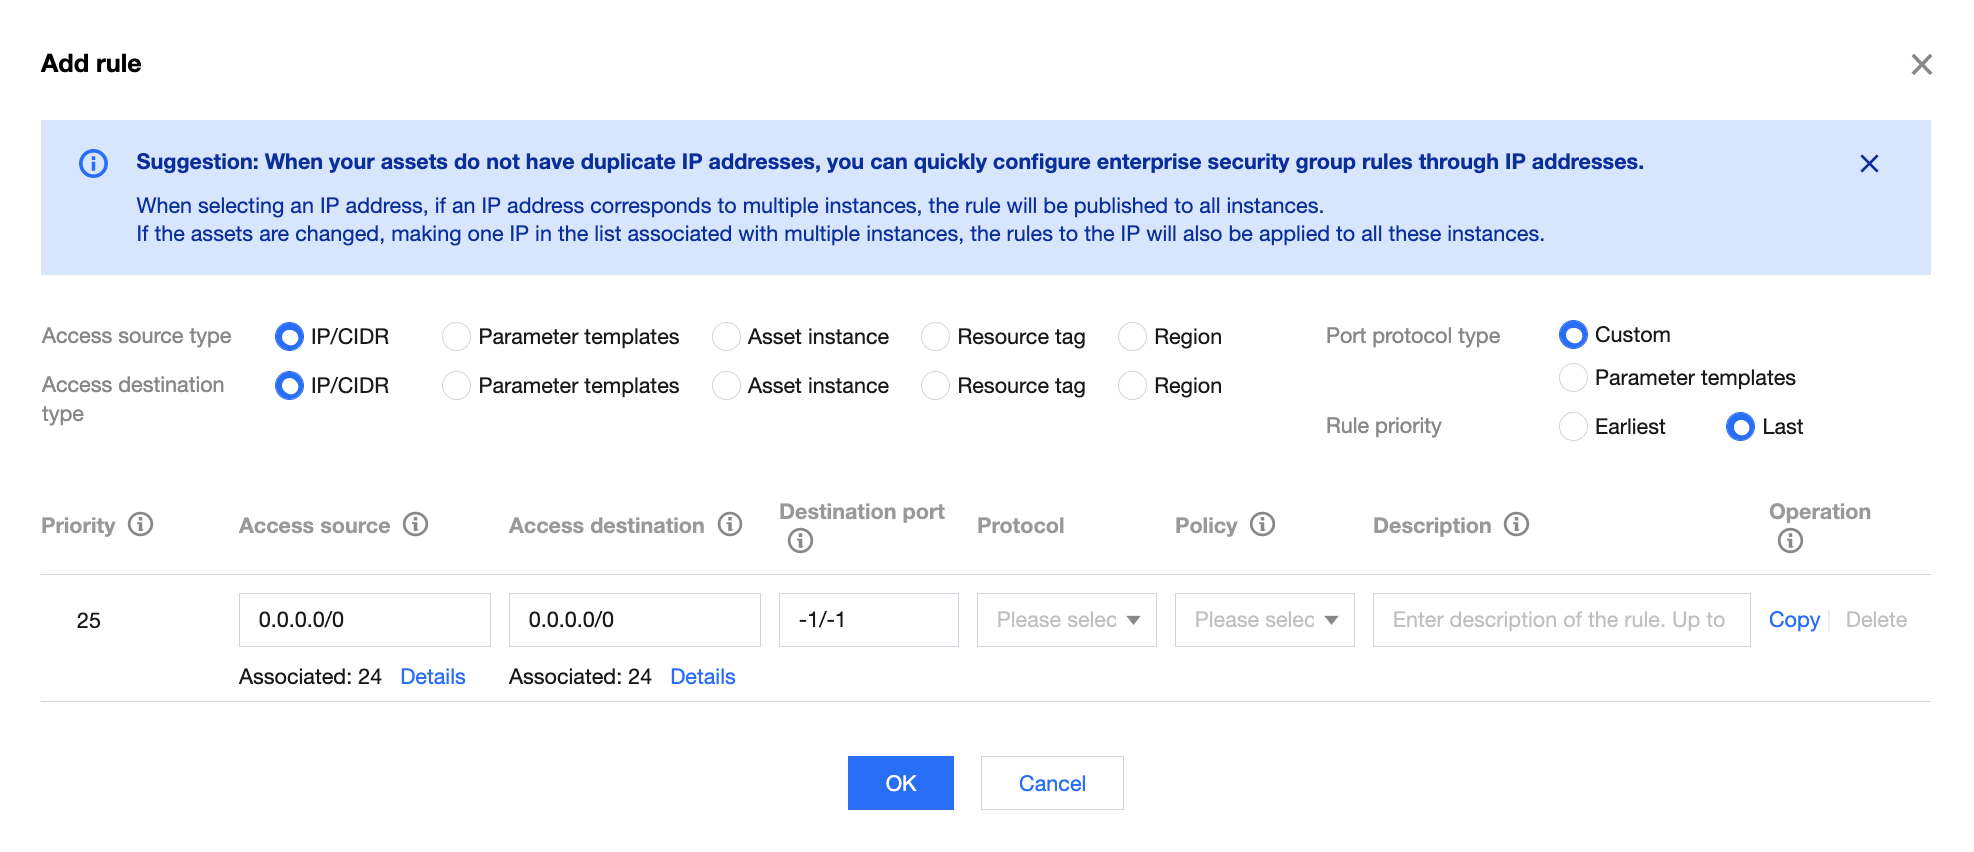Click the Access source info icon

point(416,524)
